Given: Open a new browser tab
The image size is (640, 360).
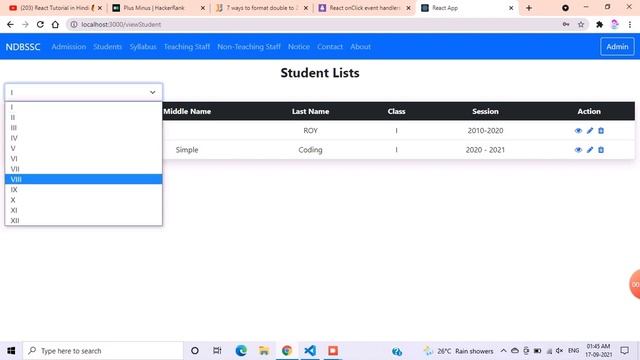Looking at the screenshot, I should pyautogui.click(x=529, y=8).
